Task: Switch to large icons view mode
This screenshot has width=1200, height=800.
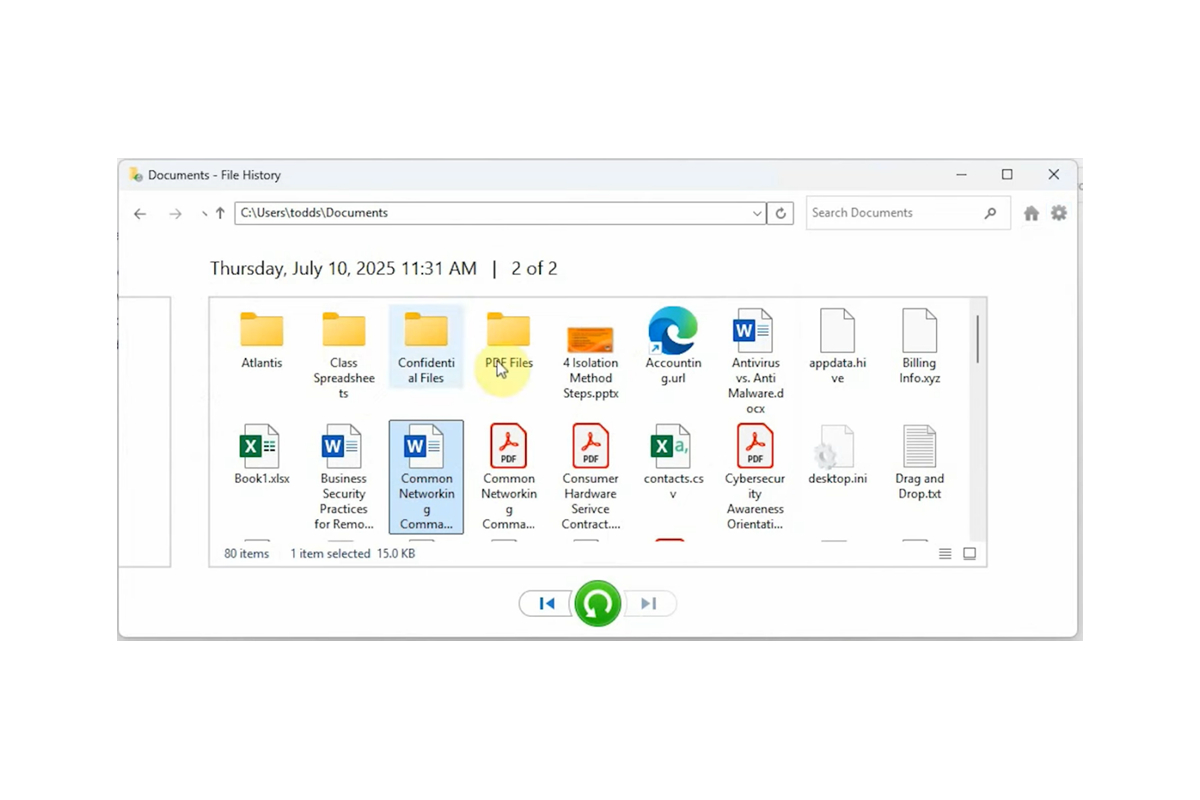Action: pos(969,553)
